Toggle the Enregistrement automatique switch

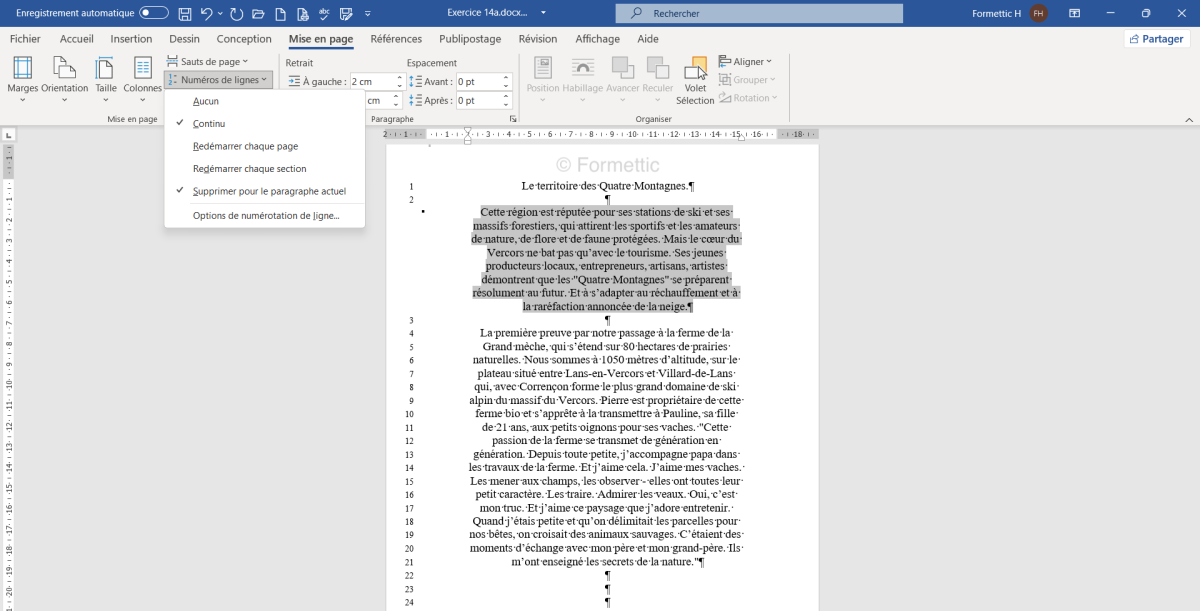pos(154,14)
